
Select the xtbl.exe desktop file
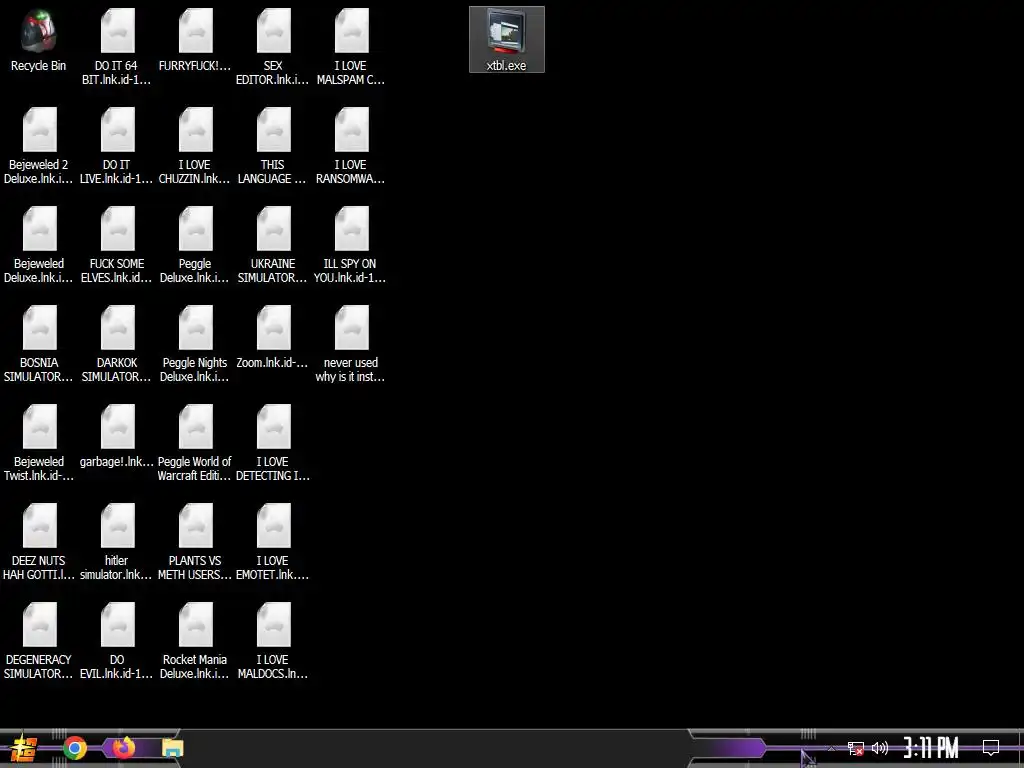coord(507,40)
